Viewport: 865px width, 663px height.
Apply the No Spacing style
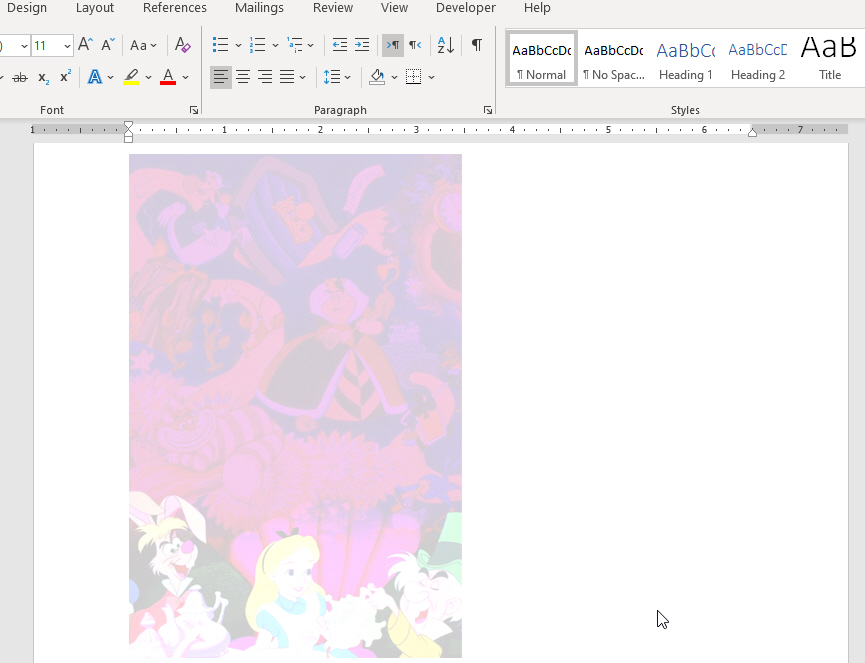pos(614,58)
